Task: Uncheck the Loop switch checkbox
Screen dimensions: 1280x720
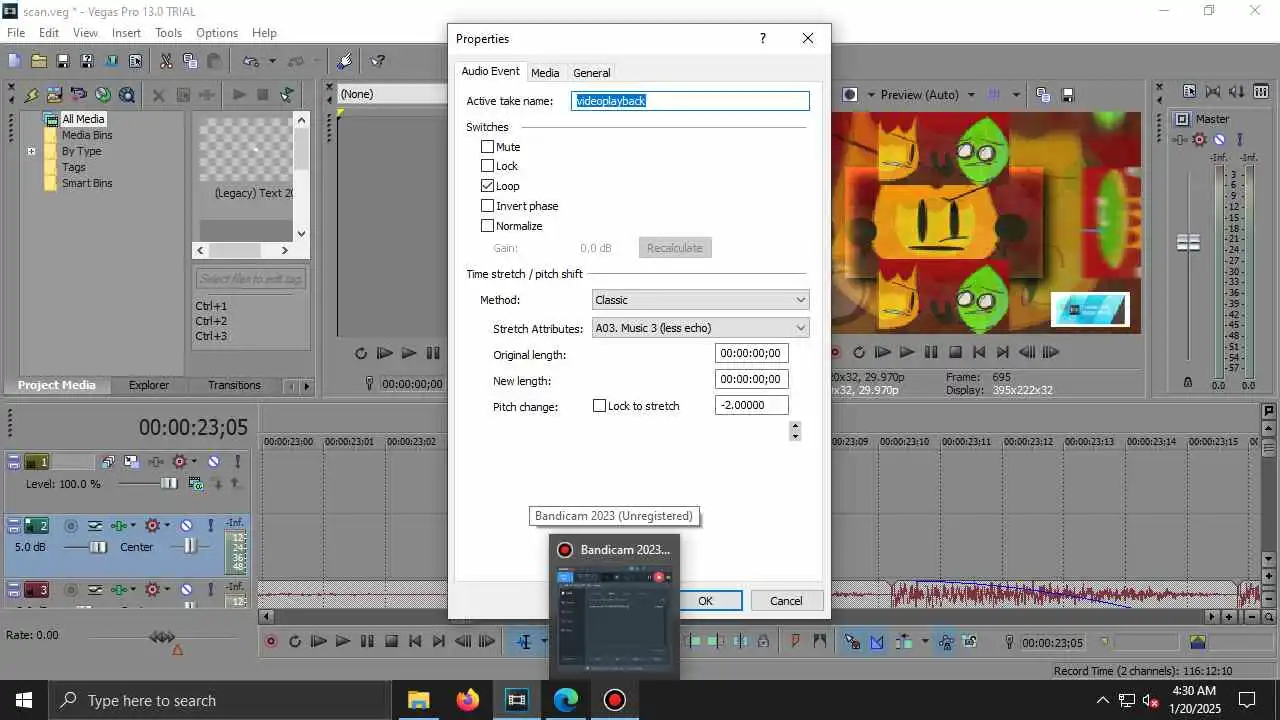Action: click(x=488, y=186)
